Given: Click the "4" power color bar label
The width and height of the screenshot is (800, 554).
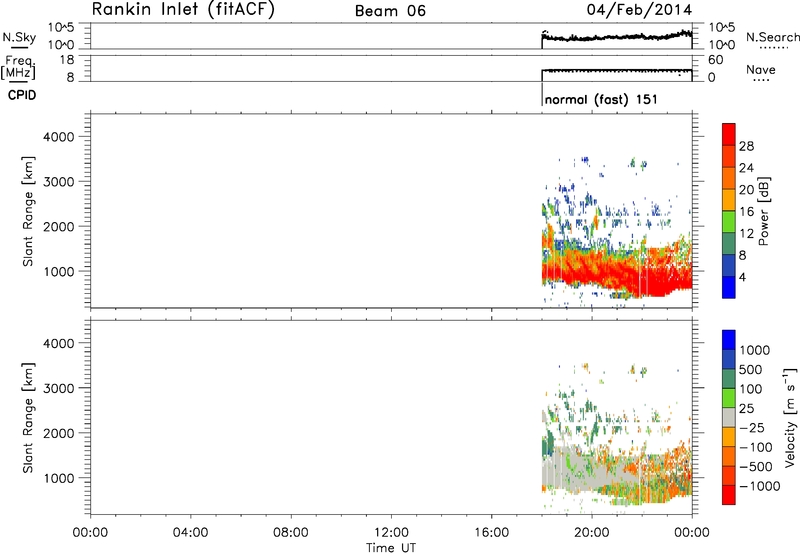Looking at the screenshot, I should pyautogui.click(x=742, y=278).
